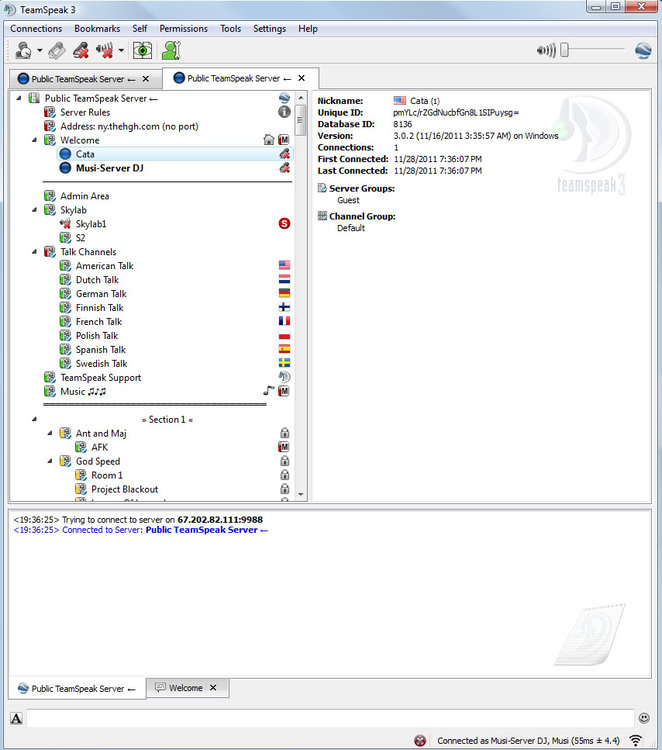Viewport: 662px width, 750px height.
Task: Open the Permissions menu
Action: pos(184,29)
